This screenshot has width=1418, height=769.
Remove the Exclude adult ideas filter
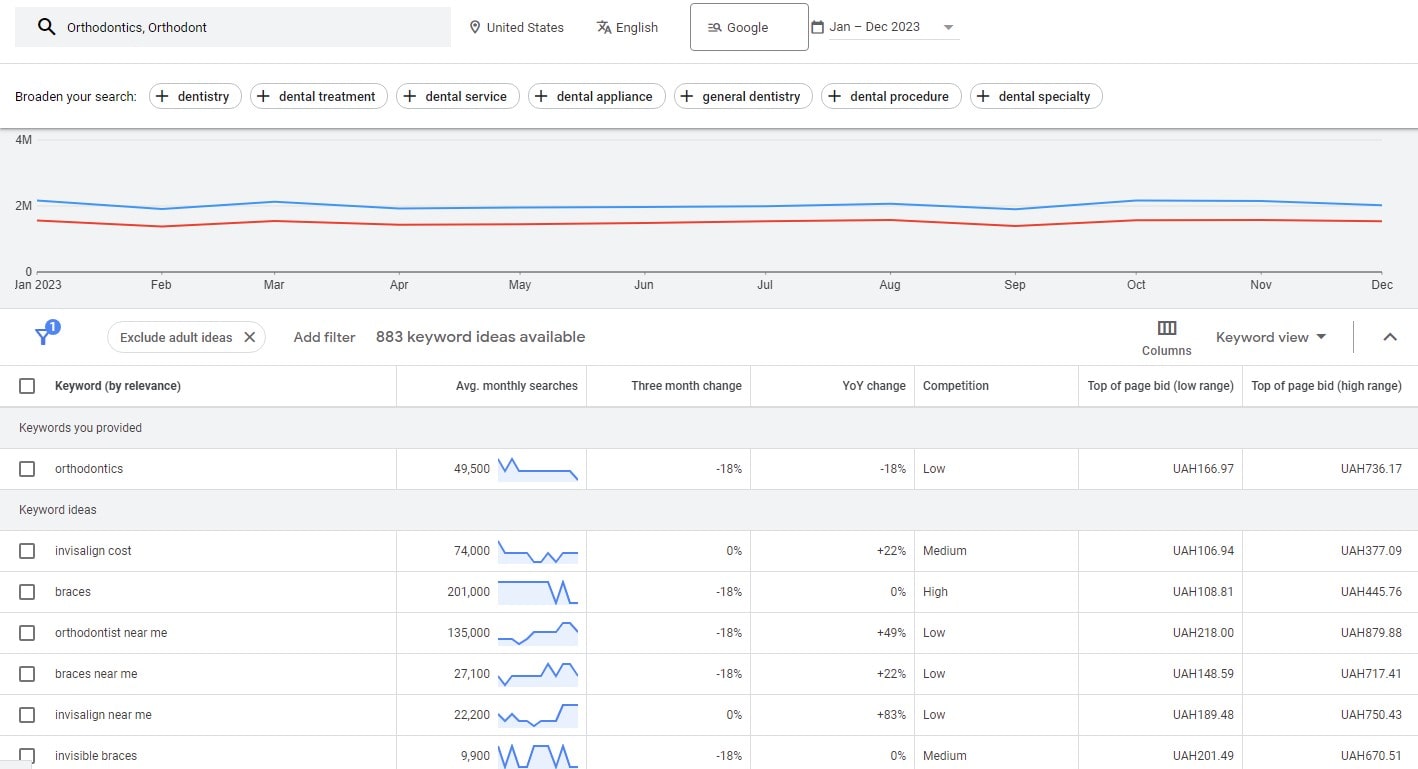[249, 337]
